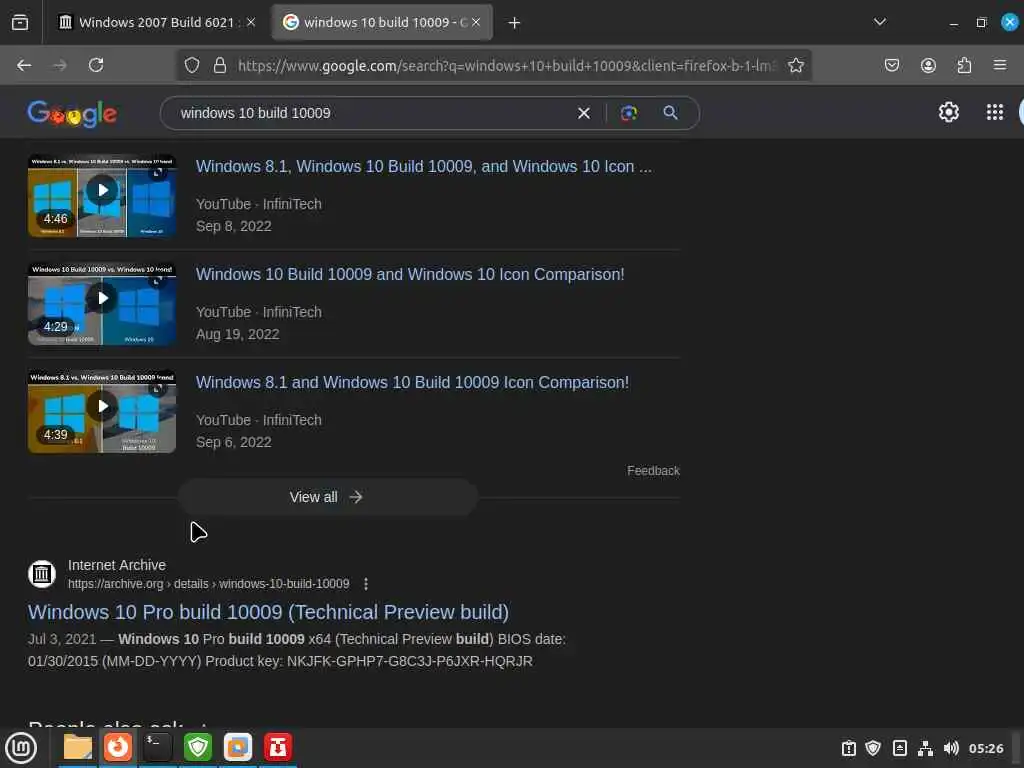
Task: Launch Files manager from taskbar
Action: tap(78, 747)
